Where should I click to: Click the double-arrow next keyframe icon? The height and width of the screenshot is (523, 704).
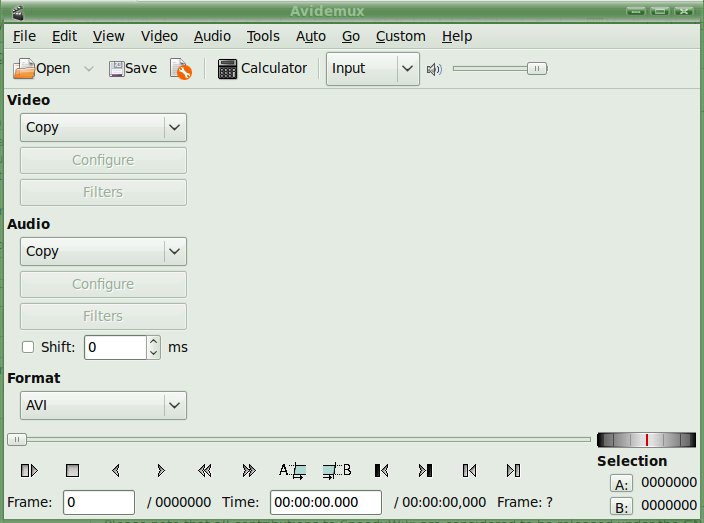(249, 470)
